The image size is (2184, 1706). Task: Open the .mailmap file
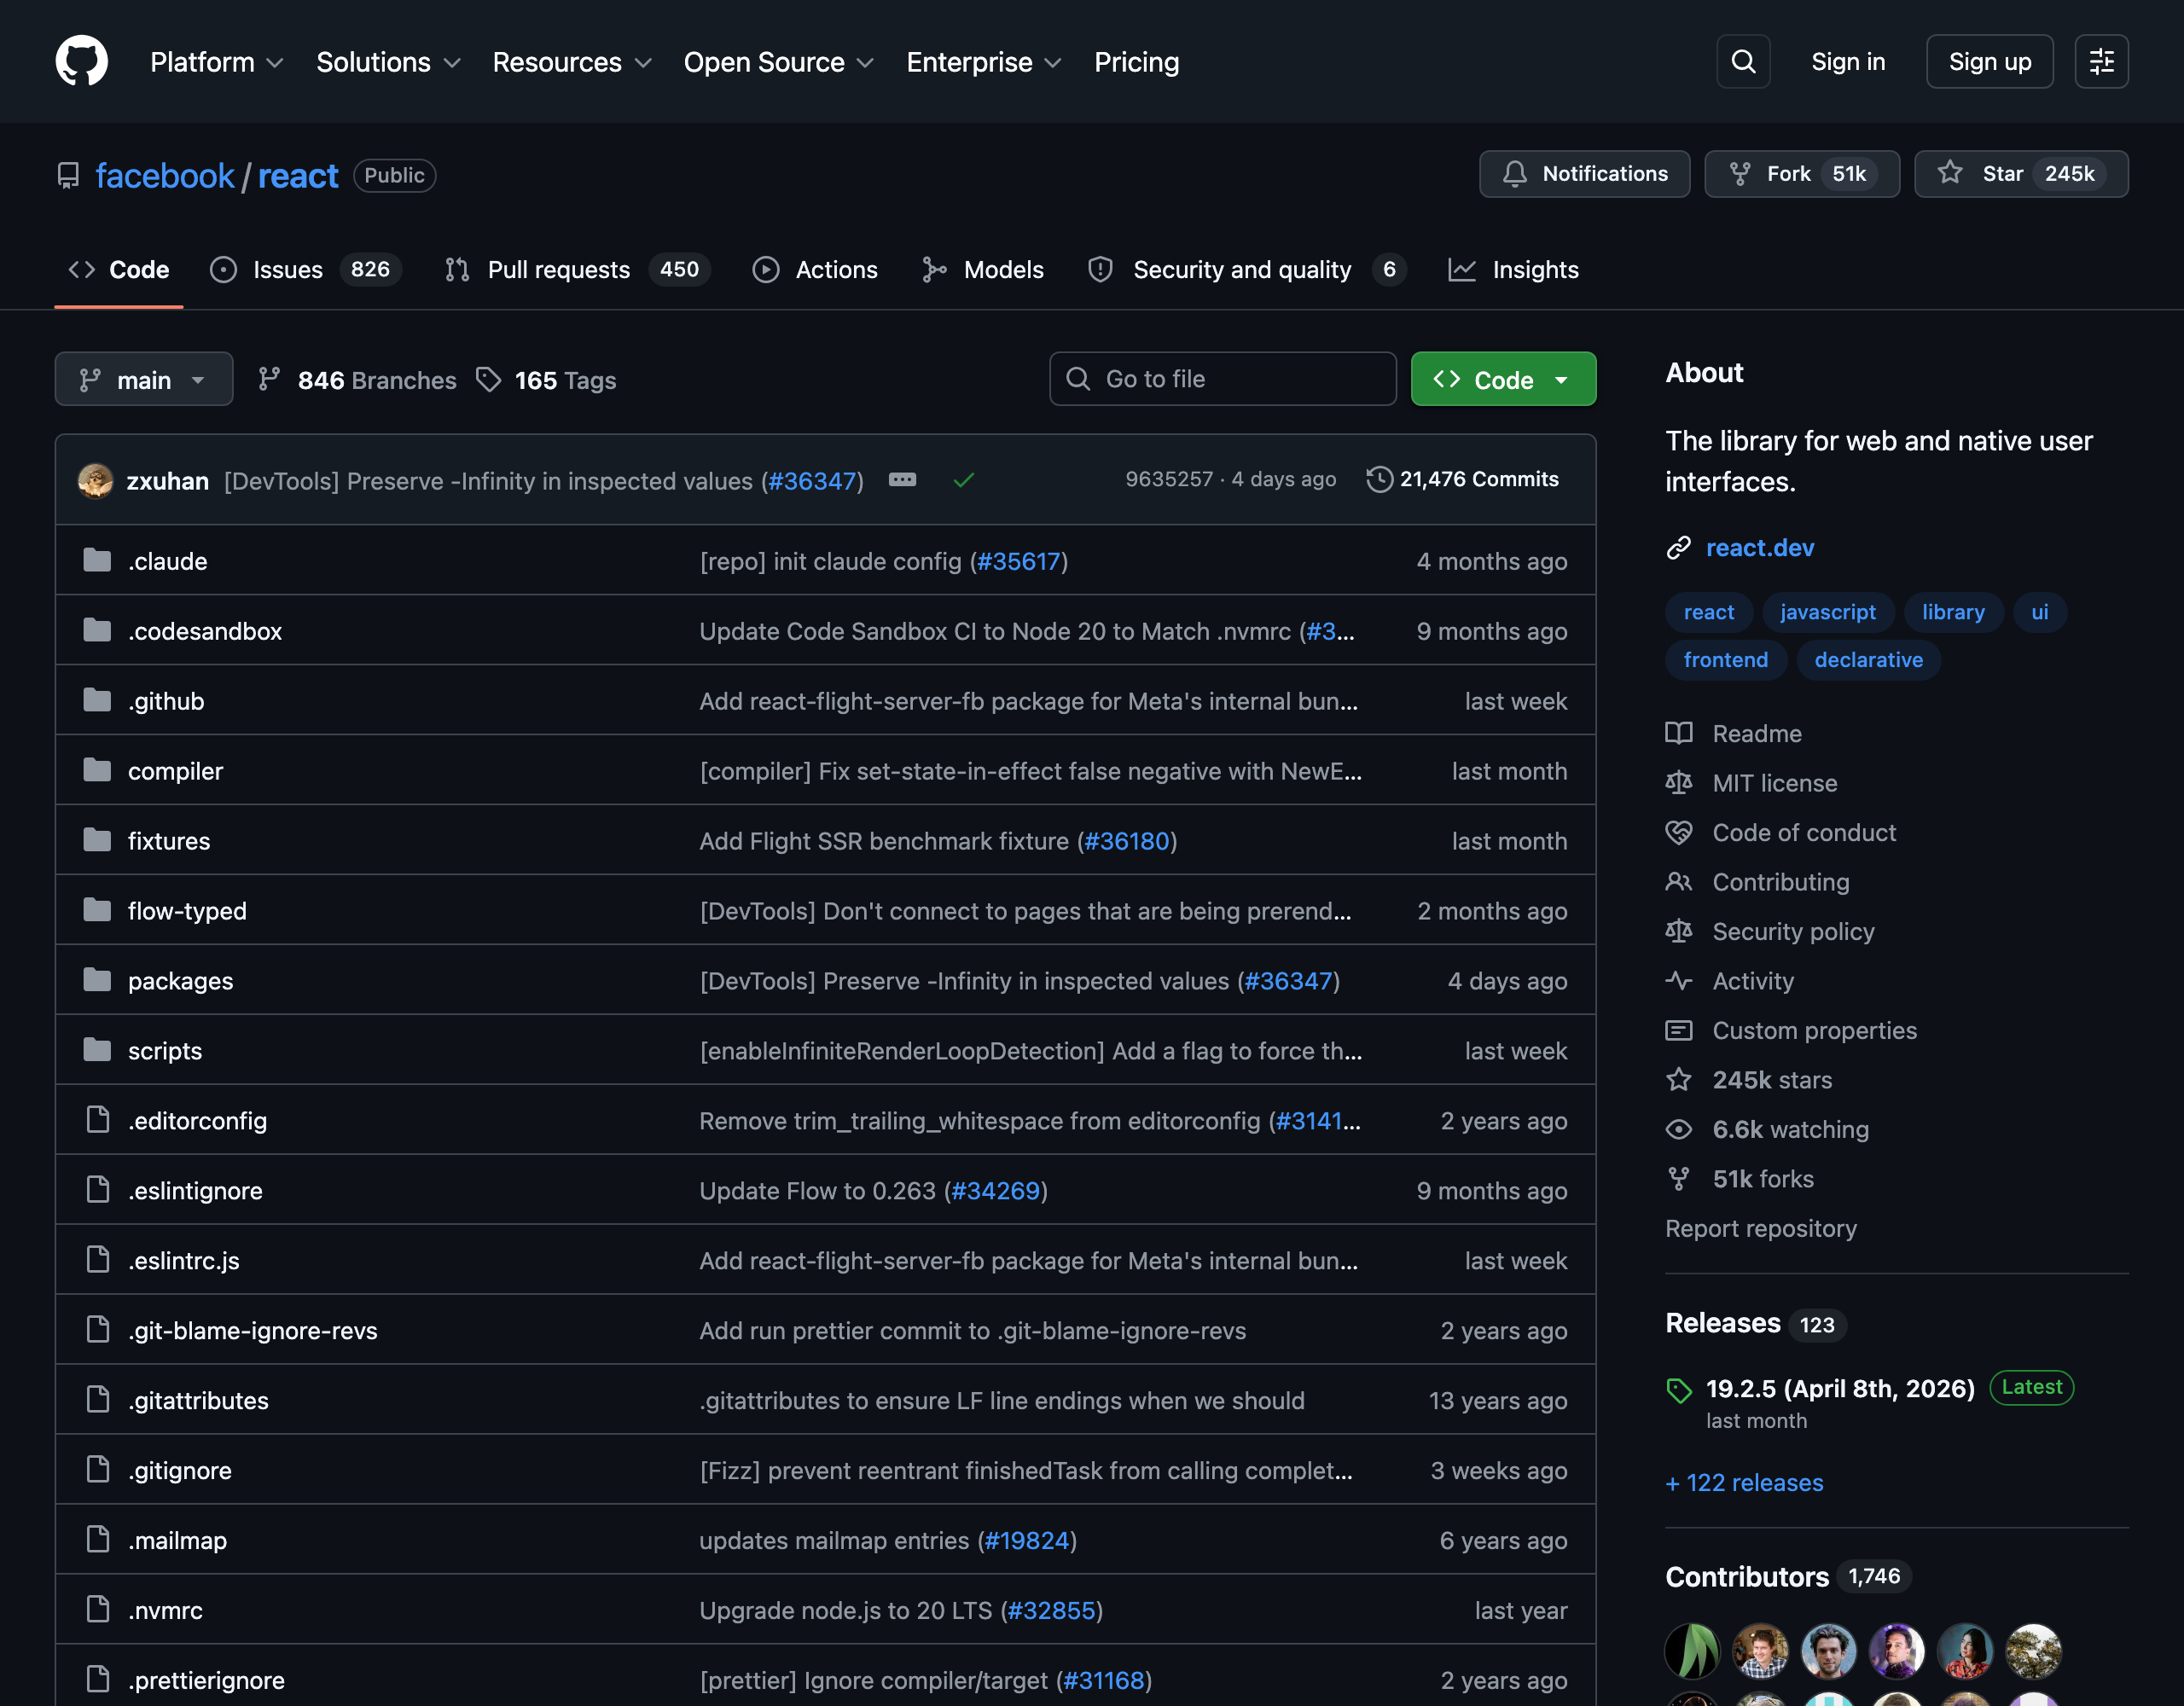[177, 1541]
